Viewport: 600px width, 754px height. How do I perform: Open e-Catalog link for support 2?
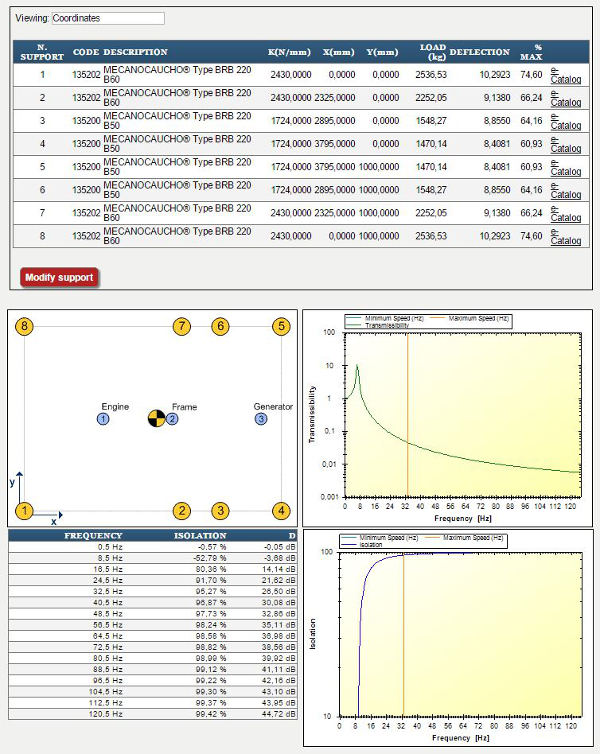click(565, 98)
